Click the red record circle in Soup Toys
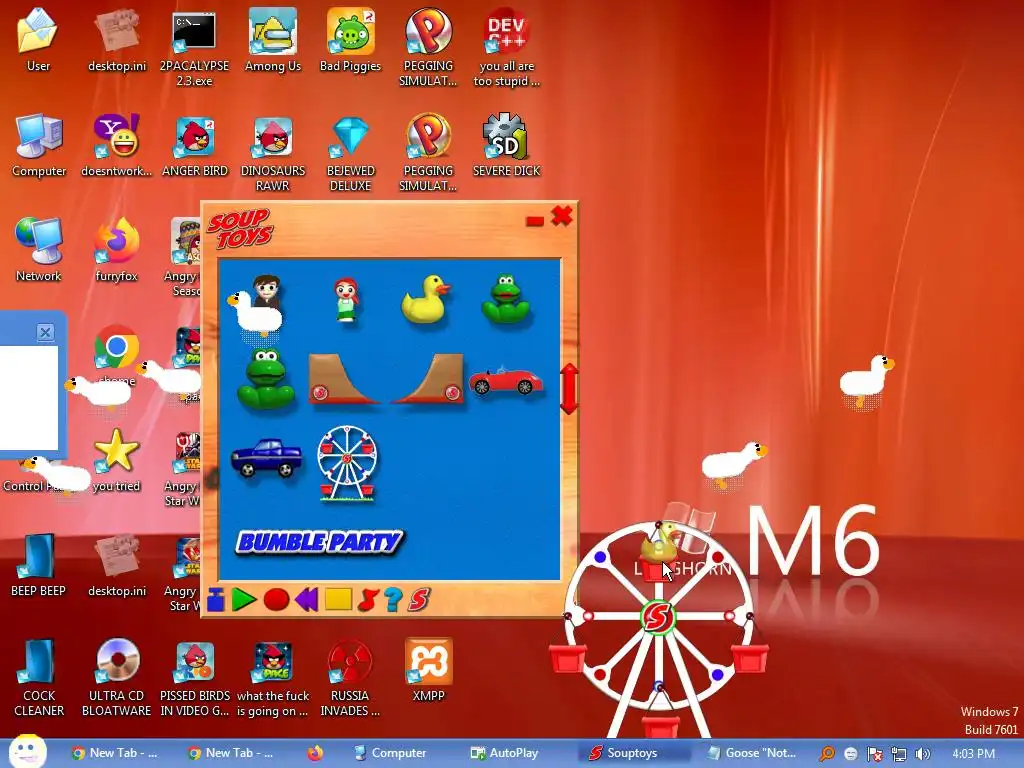Image resolution: width=1024 pixels, height=768 pixels. pos(276,600)
